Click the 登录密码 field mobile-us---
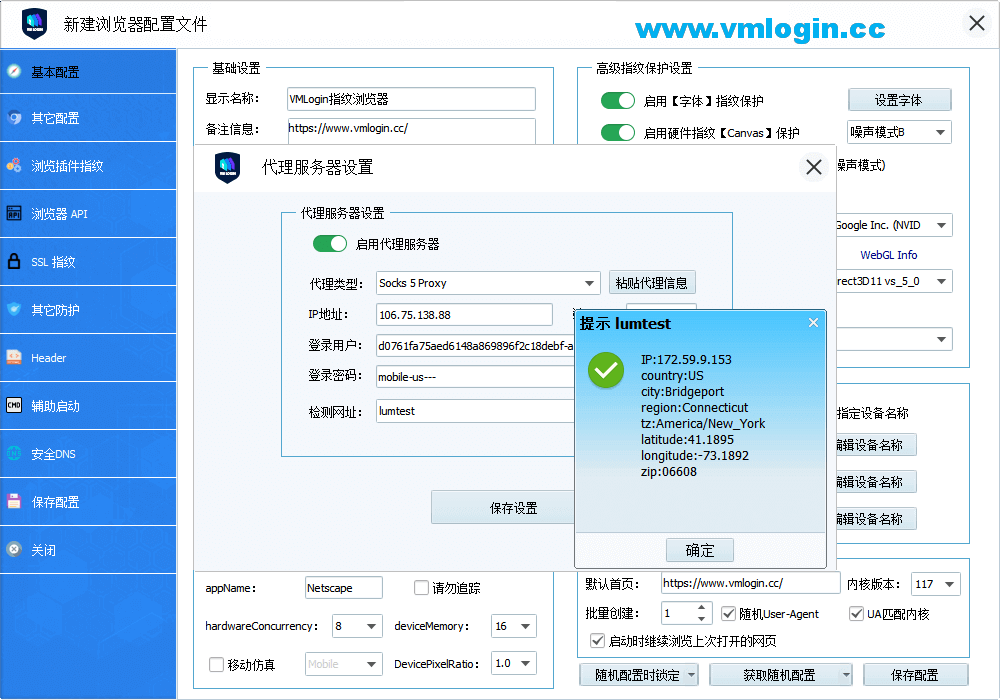Image resolution: width=1000 pixels, height=700 pixels. click(475, 377)
